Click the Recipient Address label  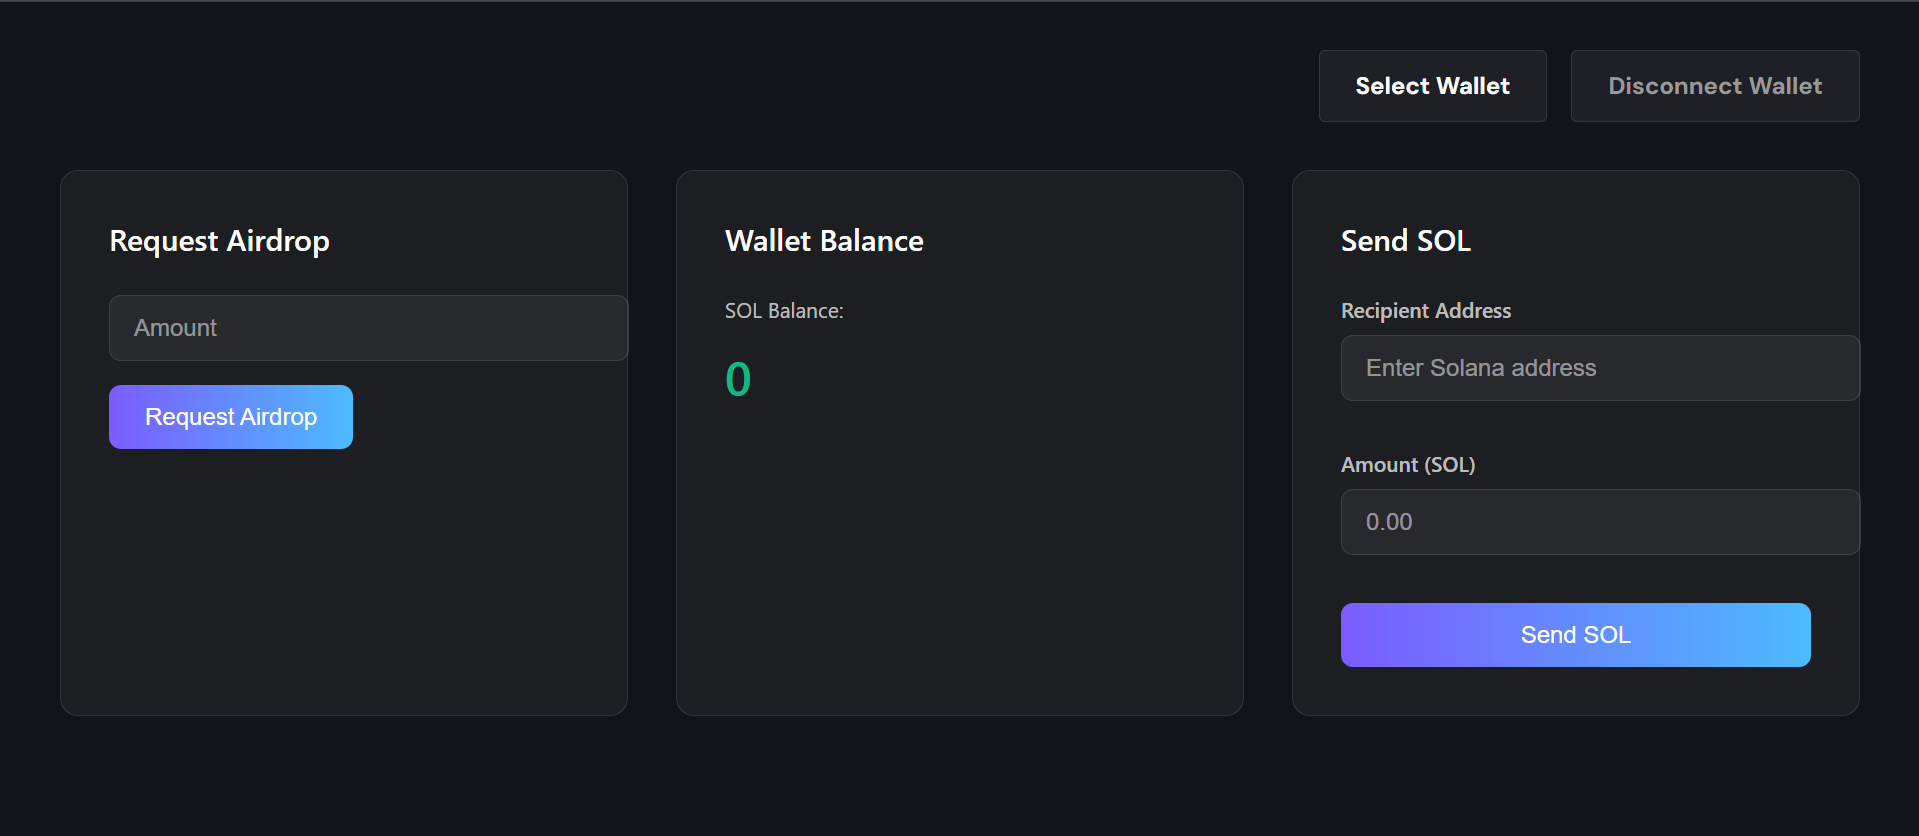[1426, 310]
